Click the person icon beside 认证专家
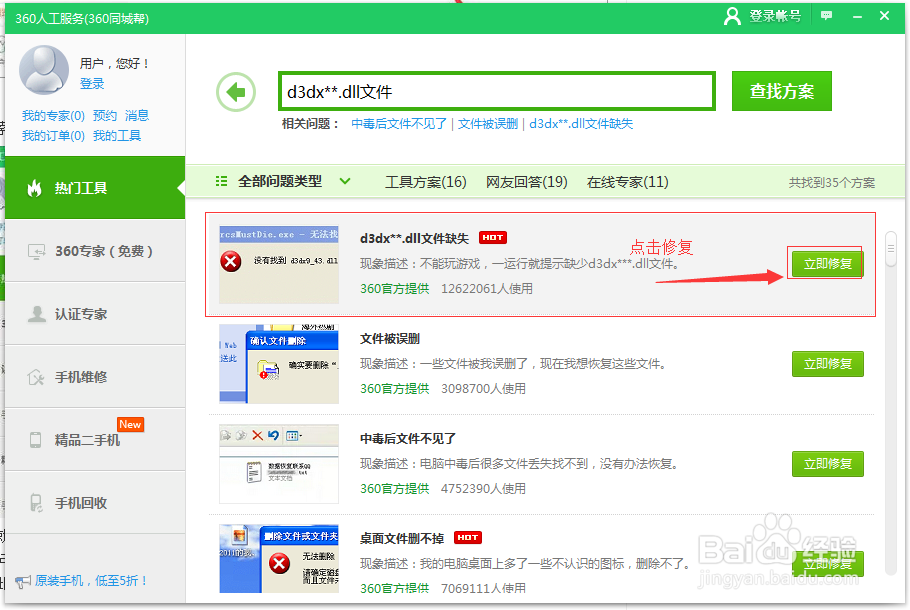910x610 pixels. (x=37, y=314)
